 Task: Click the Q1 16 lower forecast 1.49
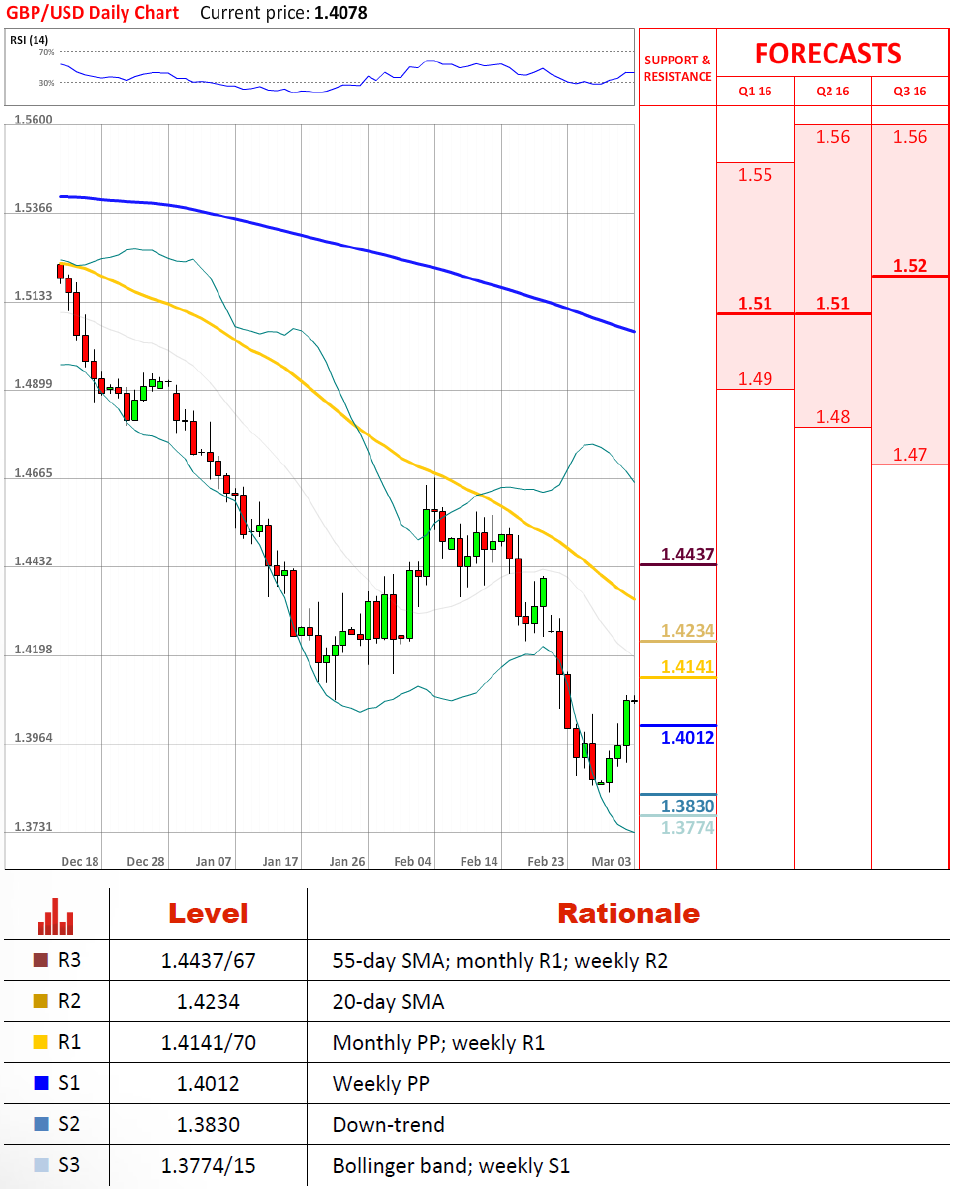click(755, 378)
